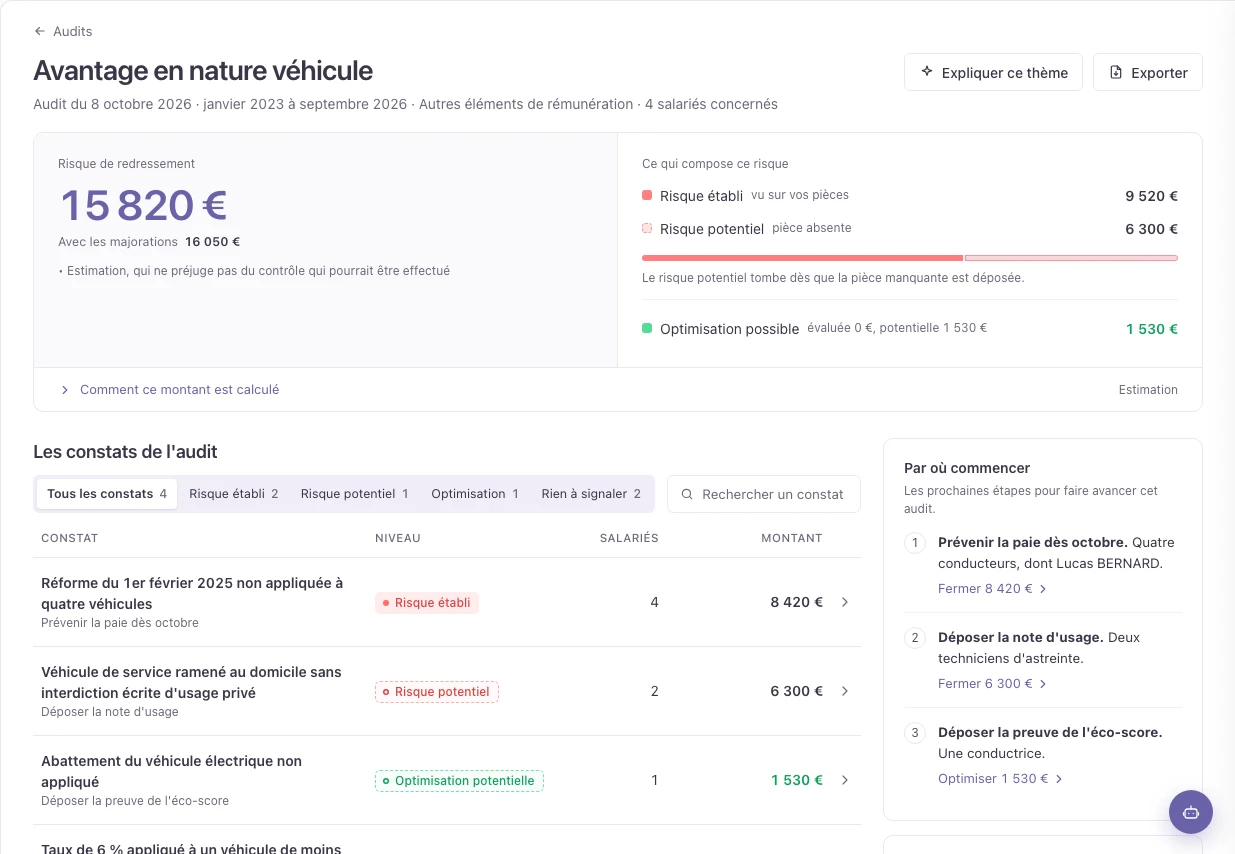Click Déposer la preuve de l'éco-score step
Screen dimensions: 1235x854
1050,732
